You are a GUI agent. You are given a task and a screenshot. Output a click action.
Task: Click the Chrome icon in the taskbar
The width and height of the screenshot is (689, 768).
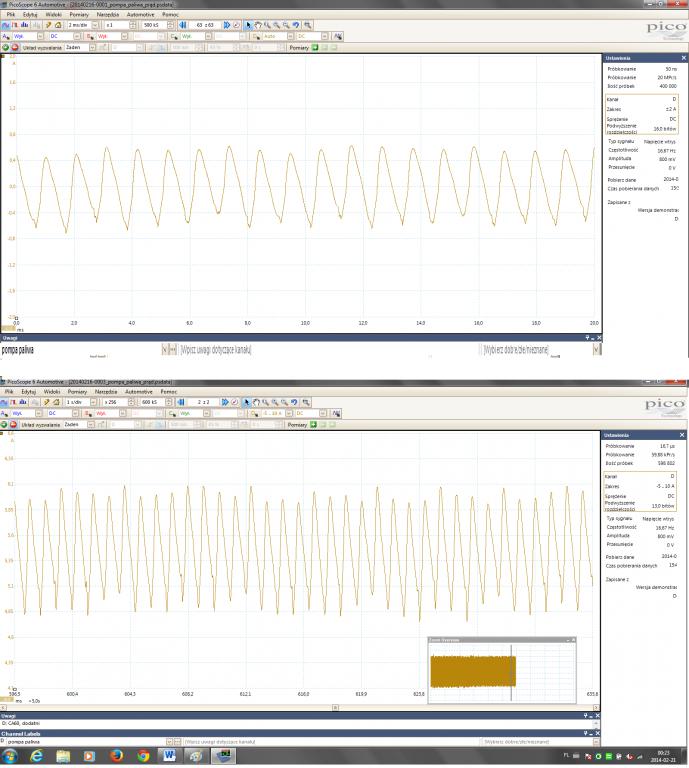[141, 756]
